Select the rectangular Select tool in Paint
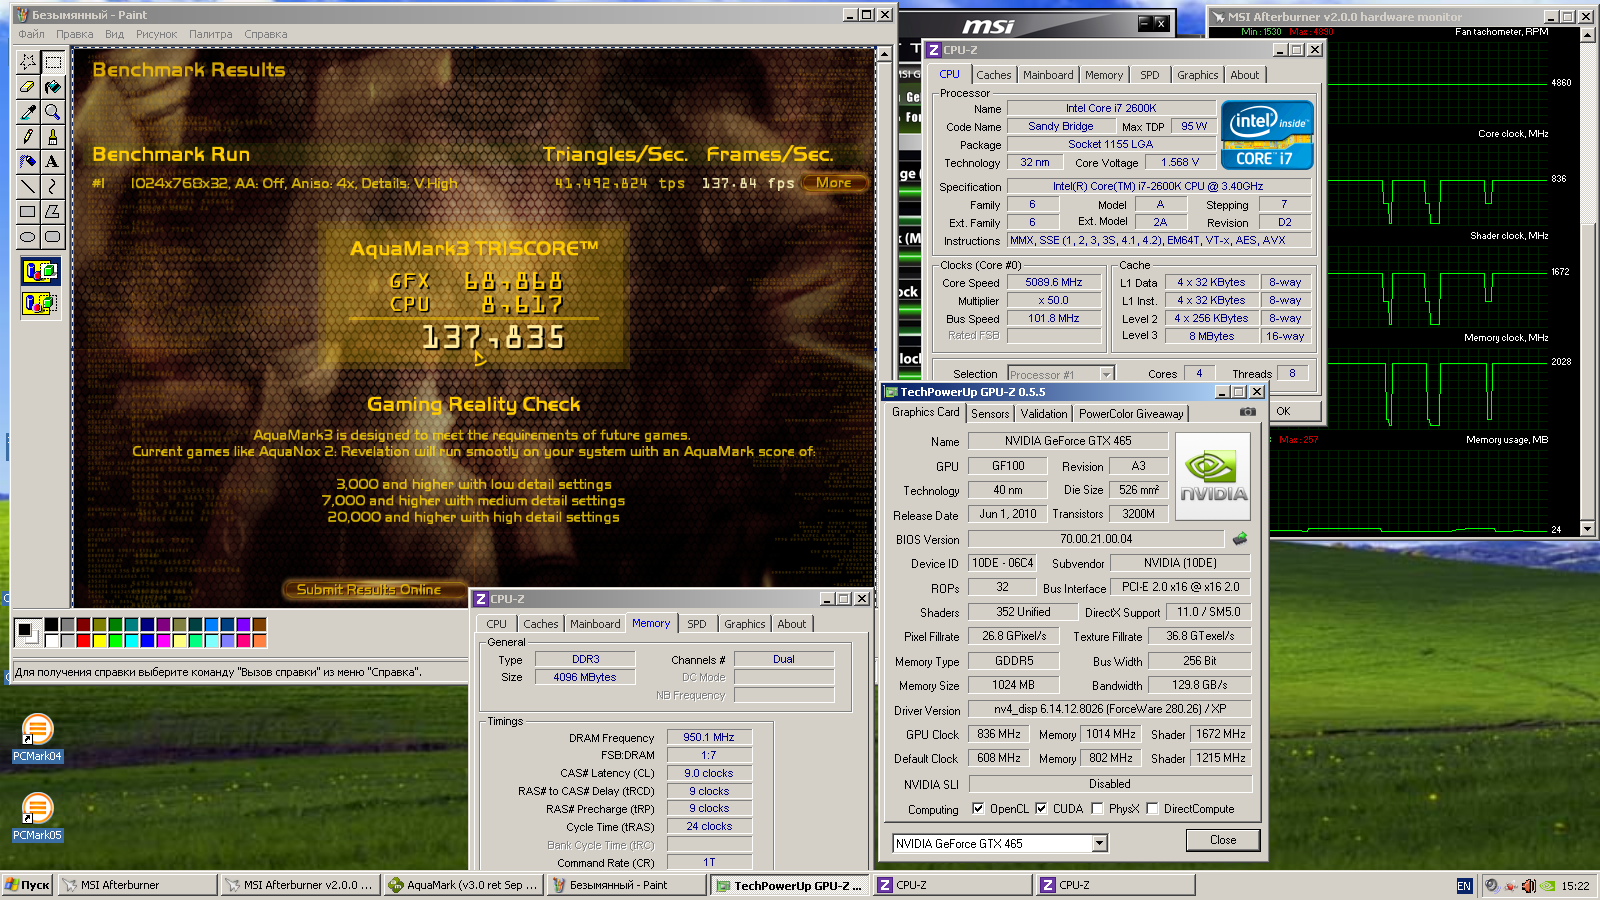 (53, 62)
